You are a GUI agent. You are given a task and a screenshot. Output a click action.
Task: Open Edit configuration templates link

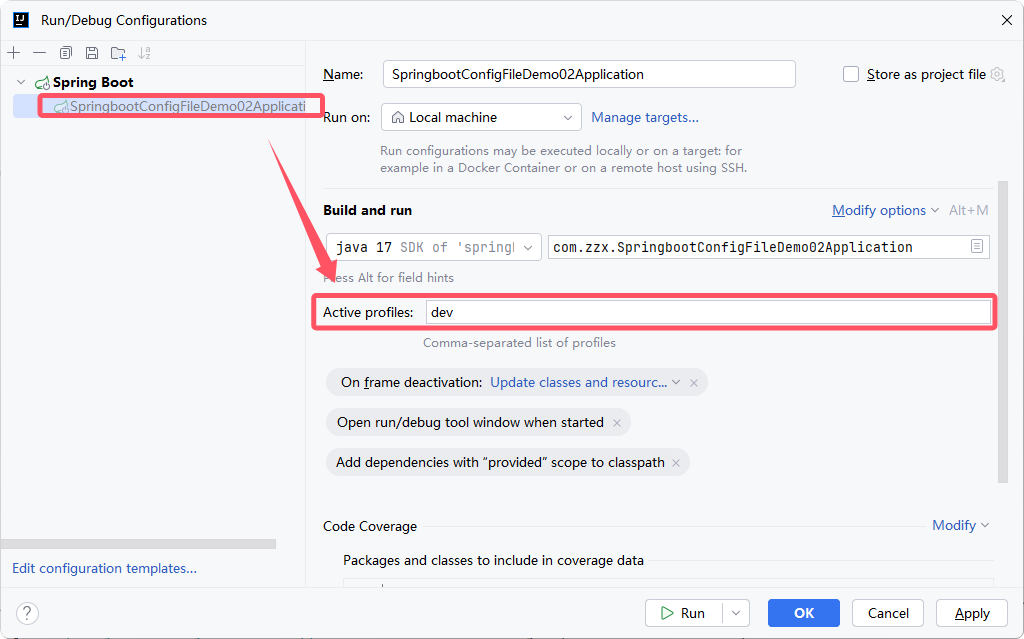(104, 568)
